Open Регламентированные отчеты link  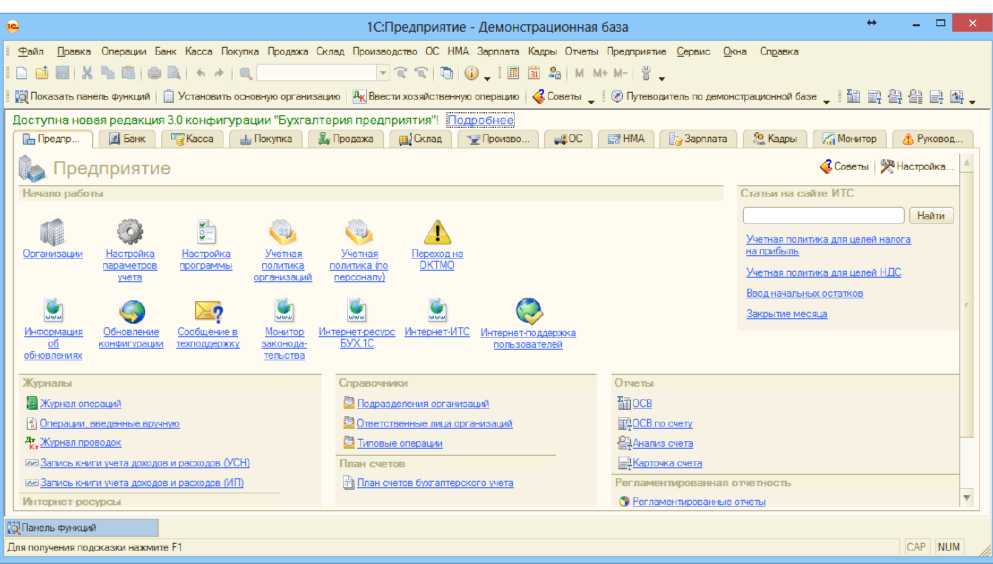tap(699, 502)
